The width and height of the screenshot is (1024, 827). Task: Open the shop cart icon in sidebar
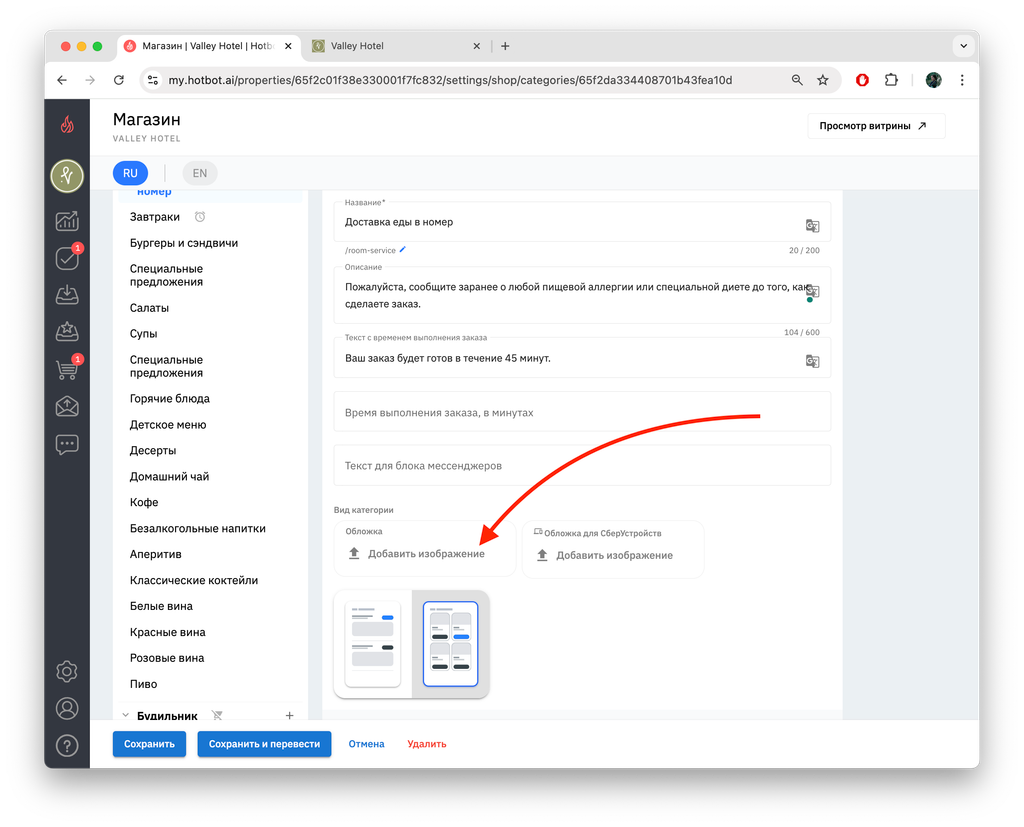[67, 369]
